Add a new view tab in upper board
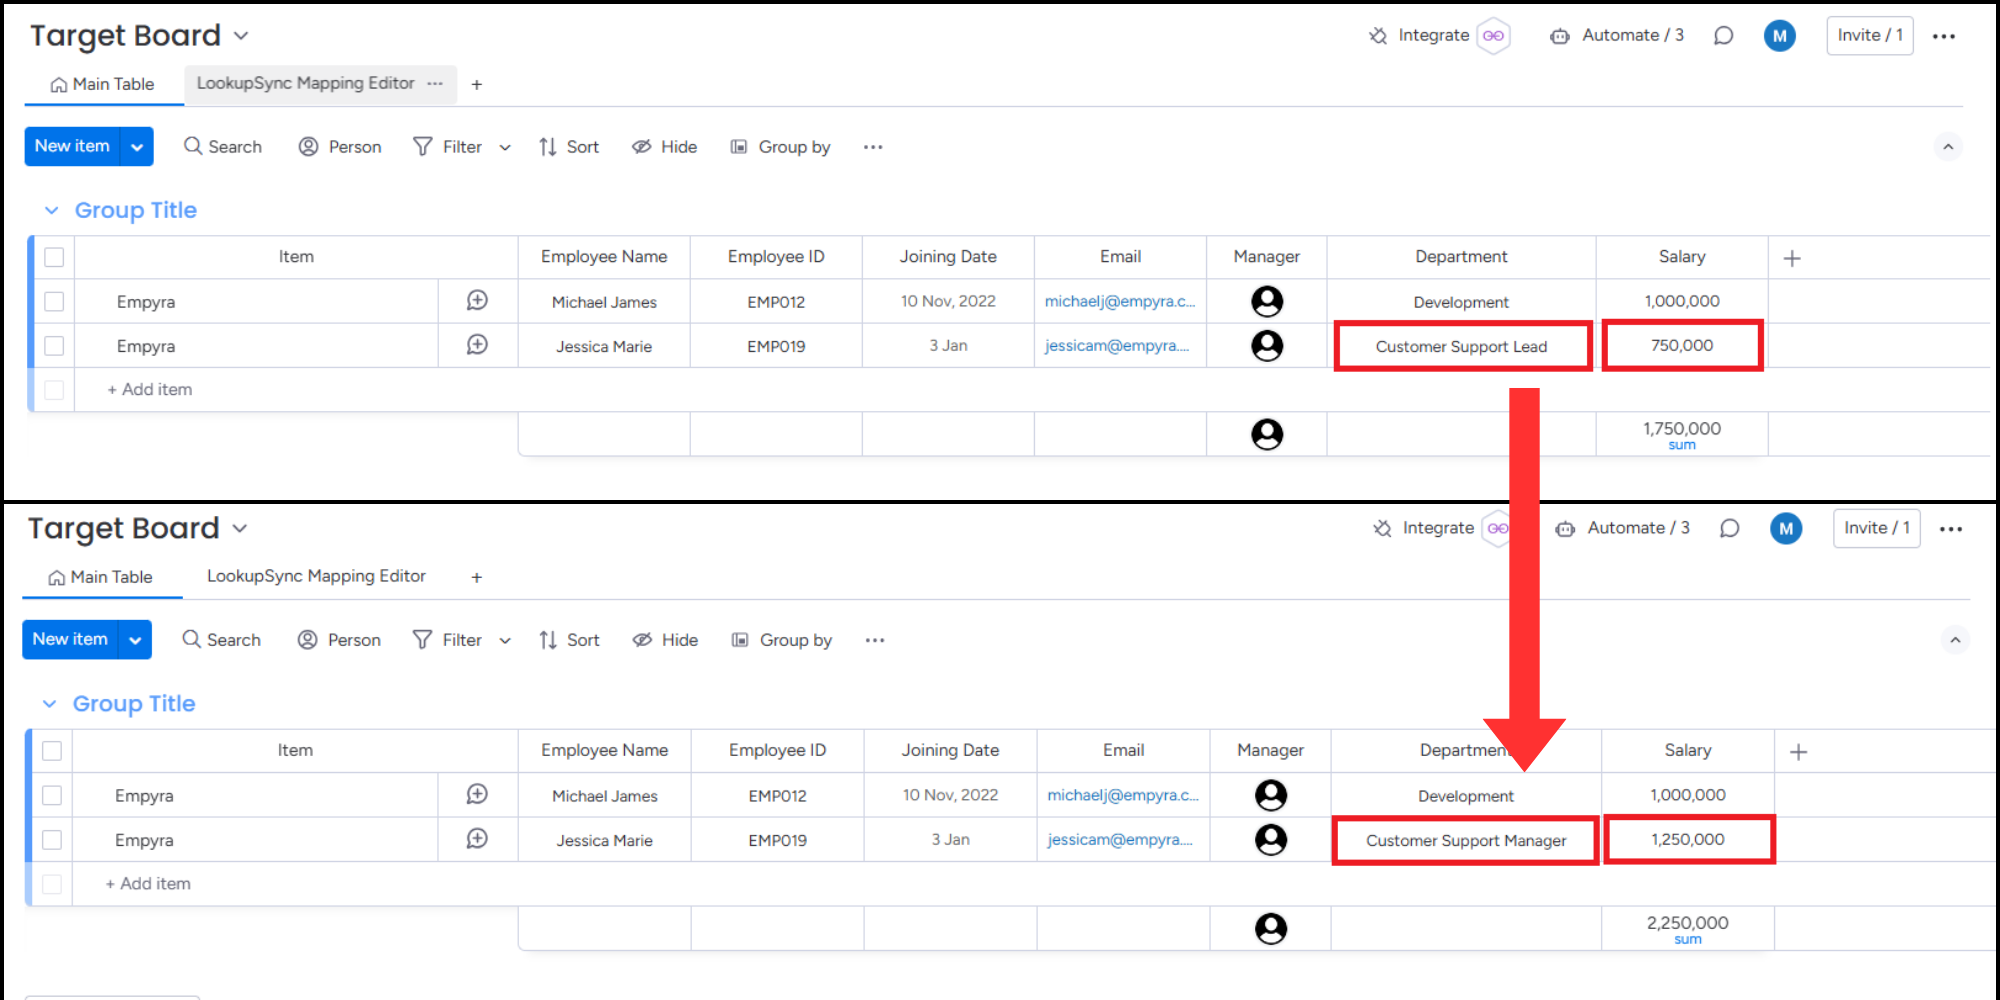 [x=477, y=85]
